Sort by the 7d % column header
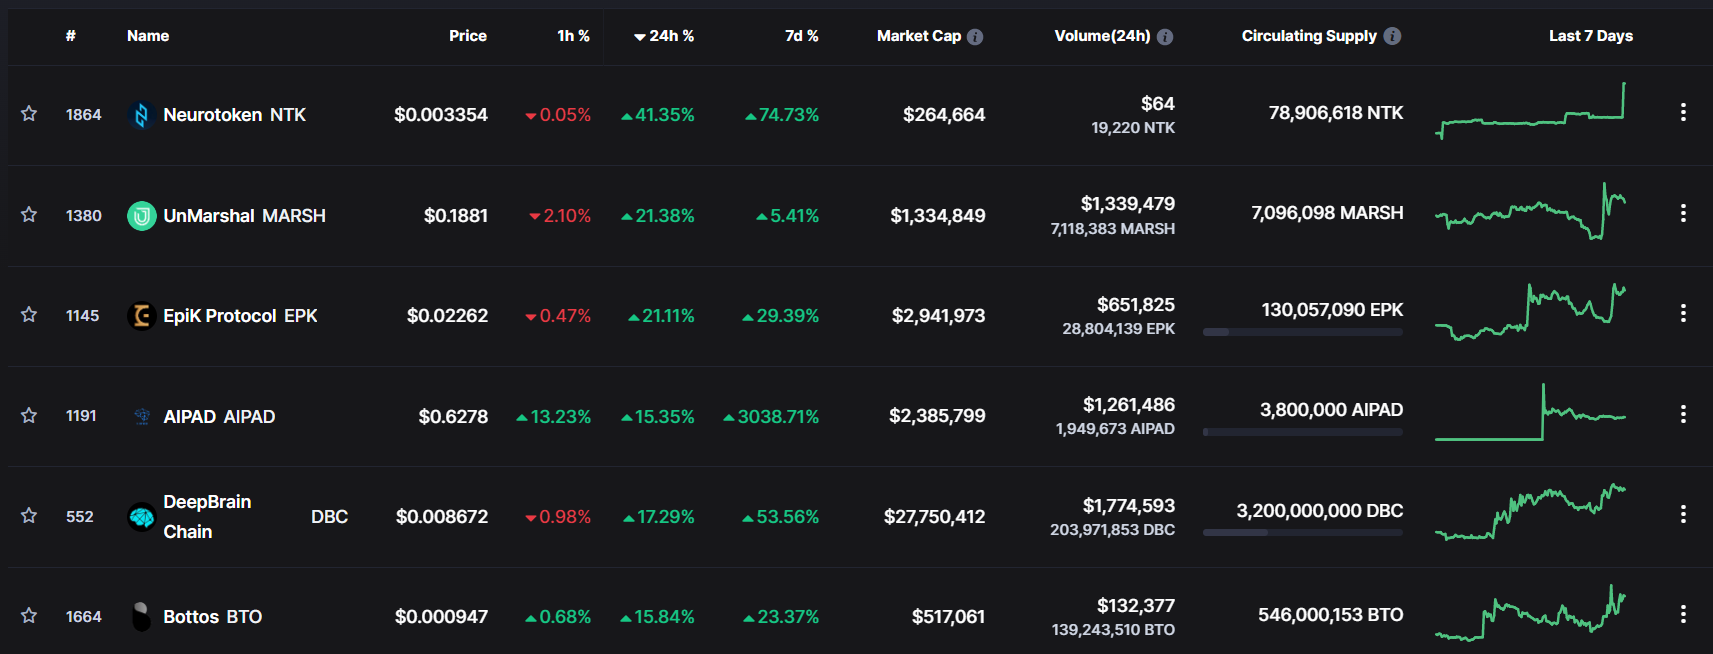Image resolution: width=1713 pixels, height=654 pixels. pyautogui.click(x=802, y=36)
